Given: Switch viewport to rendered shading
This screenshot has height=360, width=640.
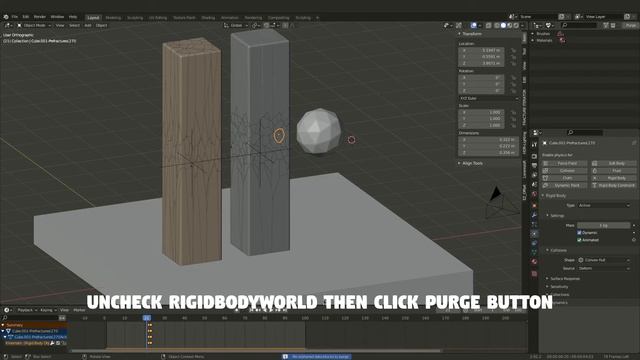Looking at the screenshot, I should point(516,25).
